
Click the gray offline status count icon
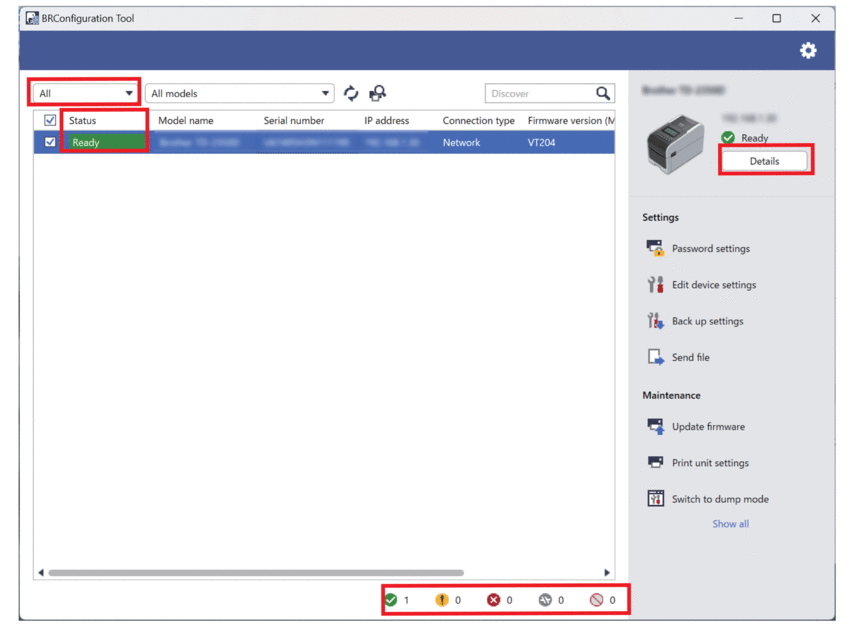545,600
